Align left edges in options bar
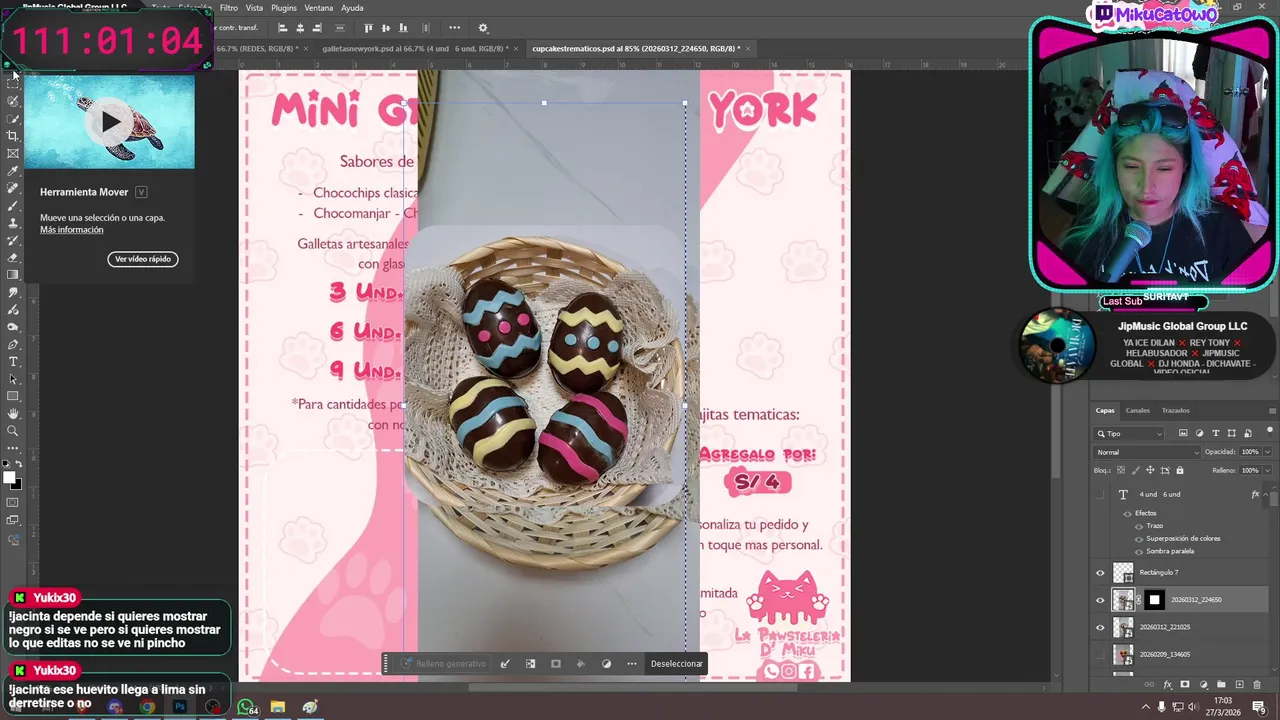 tap(283, 28)
